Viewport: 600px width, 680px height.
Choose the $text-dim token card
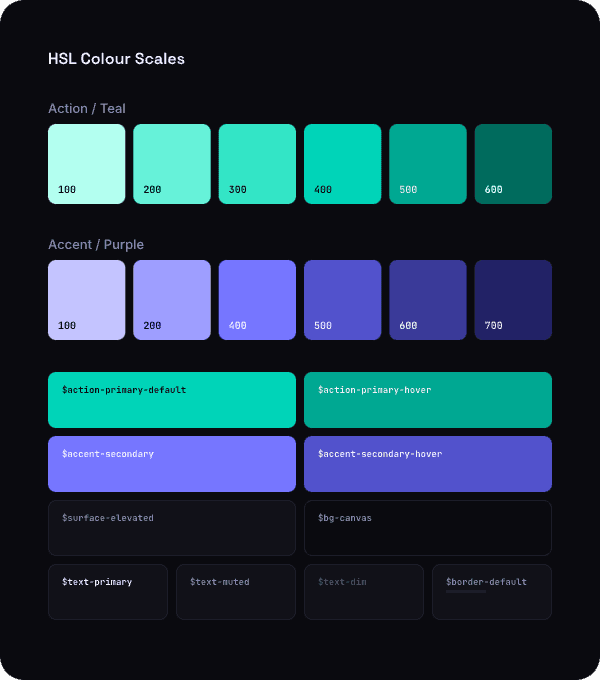pyautogui.click(x=364, y=592)
